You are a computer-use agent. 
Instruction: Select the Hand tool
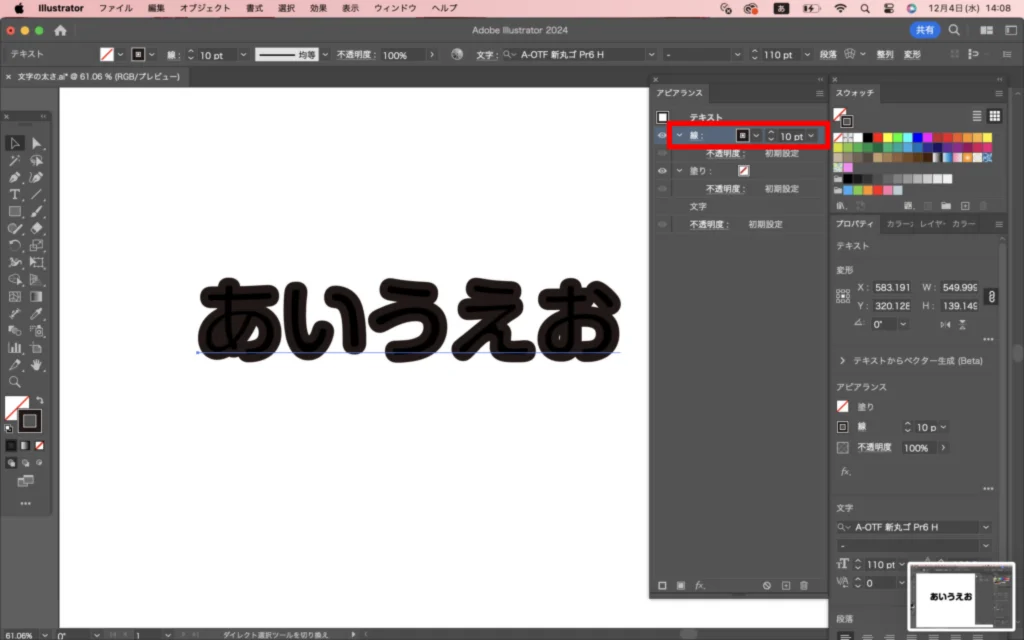pos(37,365)
